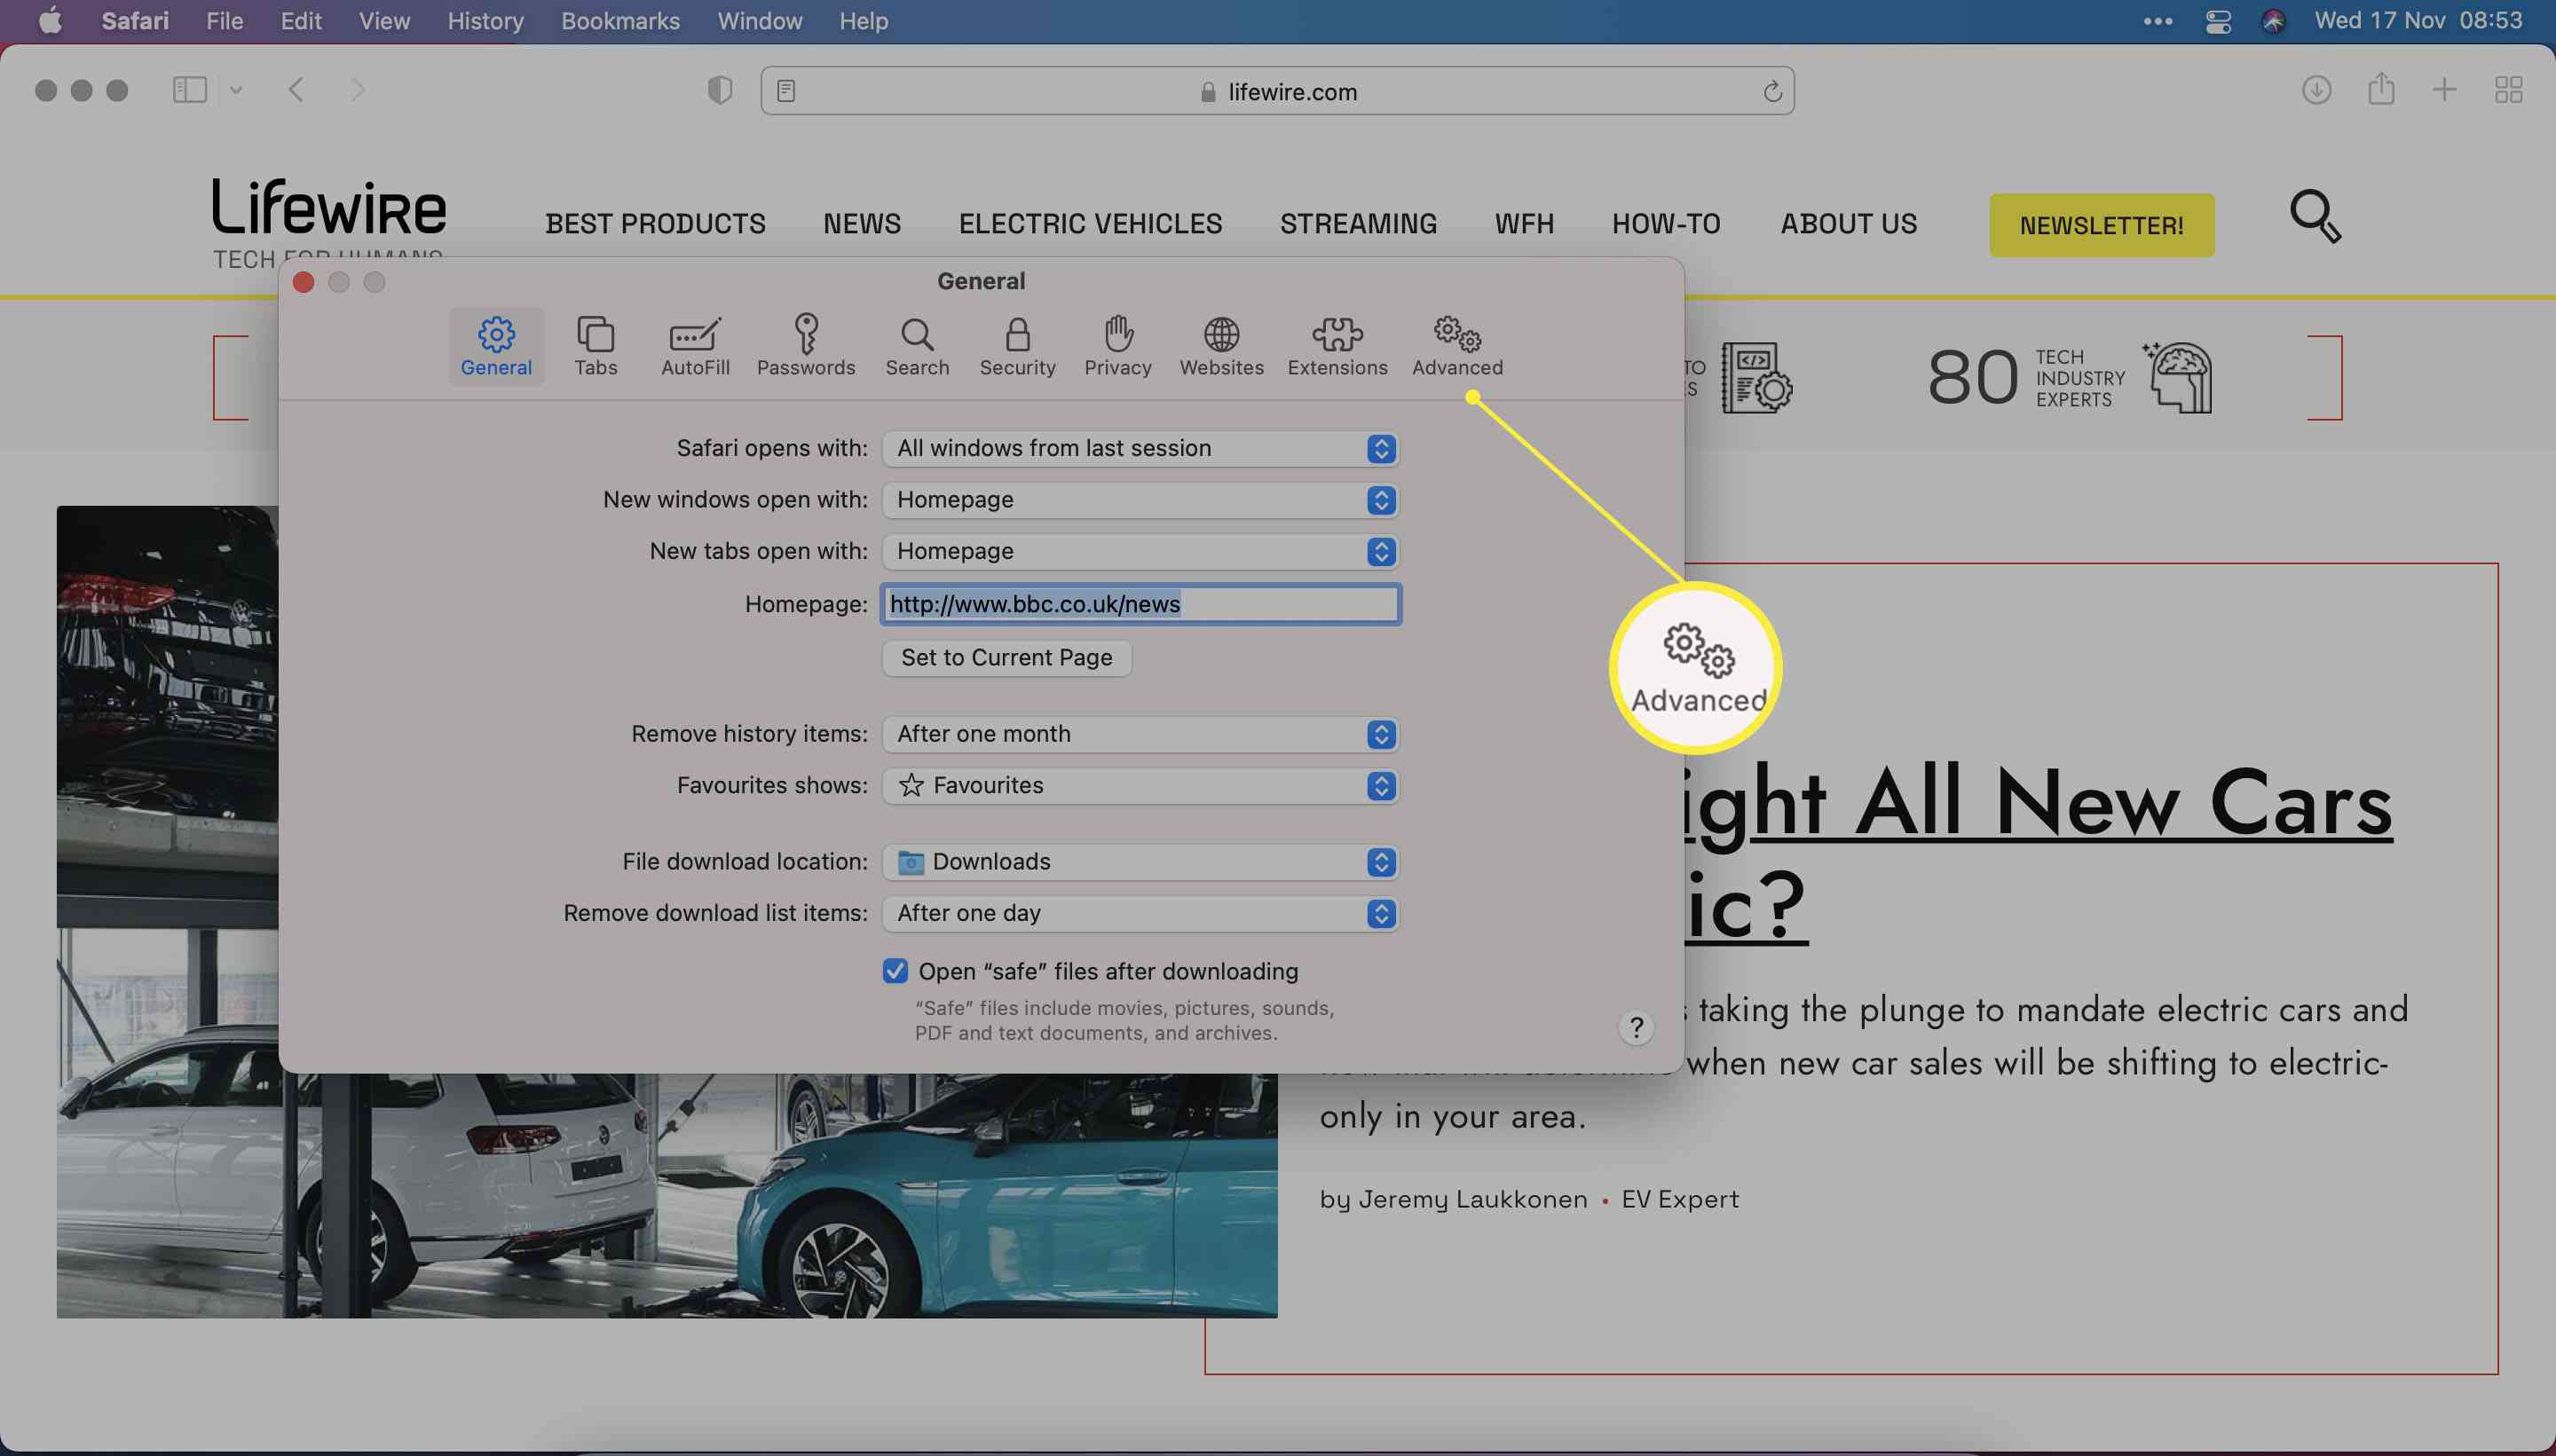The height and width of the screenshot is (1456, 2556).
Task: Open Privacy preferences hand icon
Action: [1118, 347]
